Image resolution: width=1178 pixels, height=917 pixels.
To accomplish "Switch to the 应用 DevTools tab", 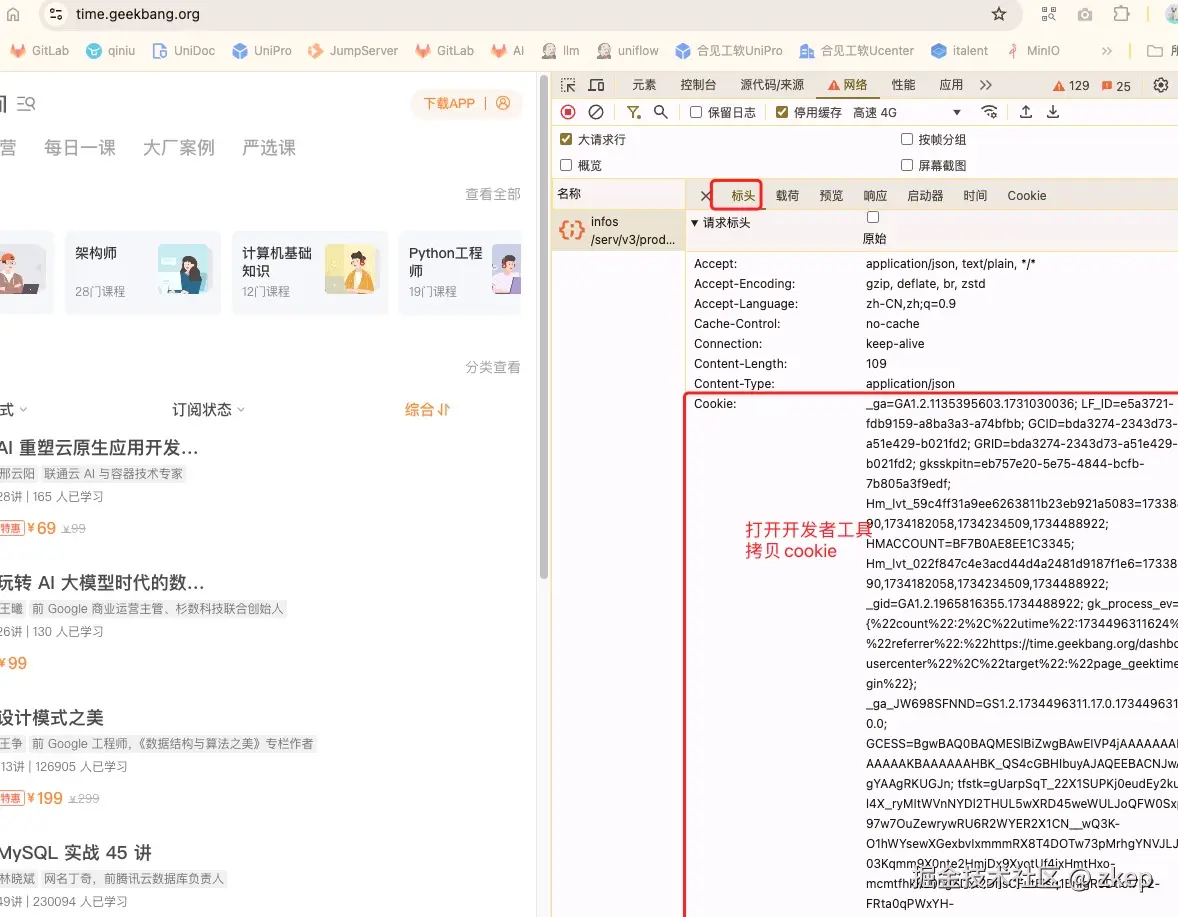I will (950, 85).
